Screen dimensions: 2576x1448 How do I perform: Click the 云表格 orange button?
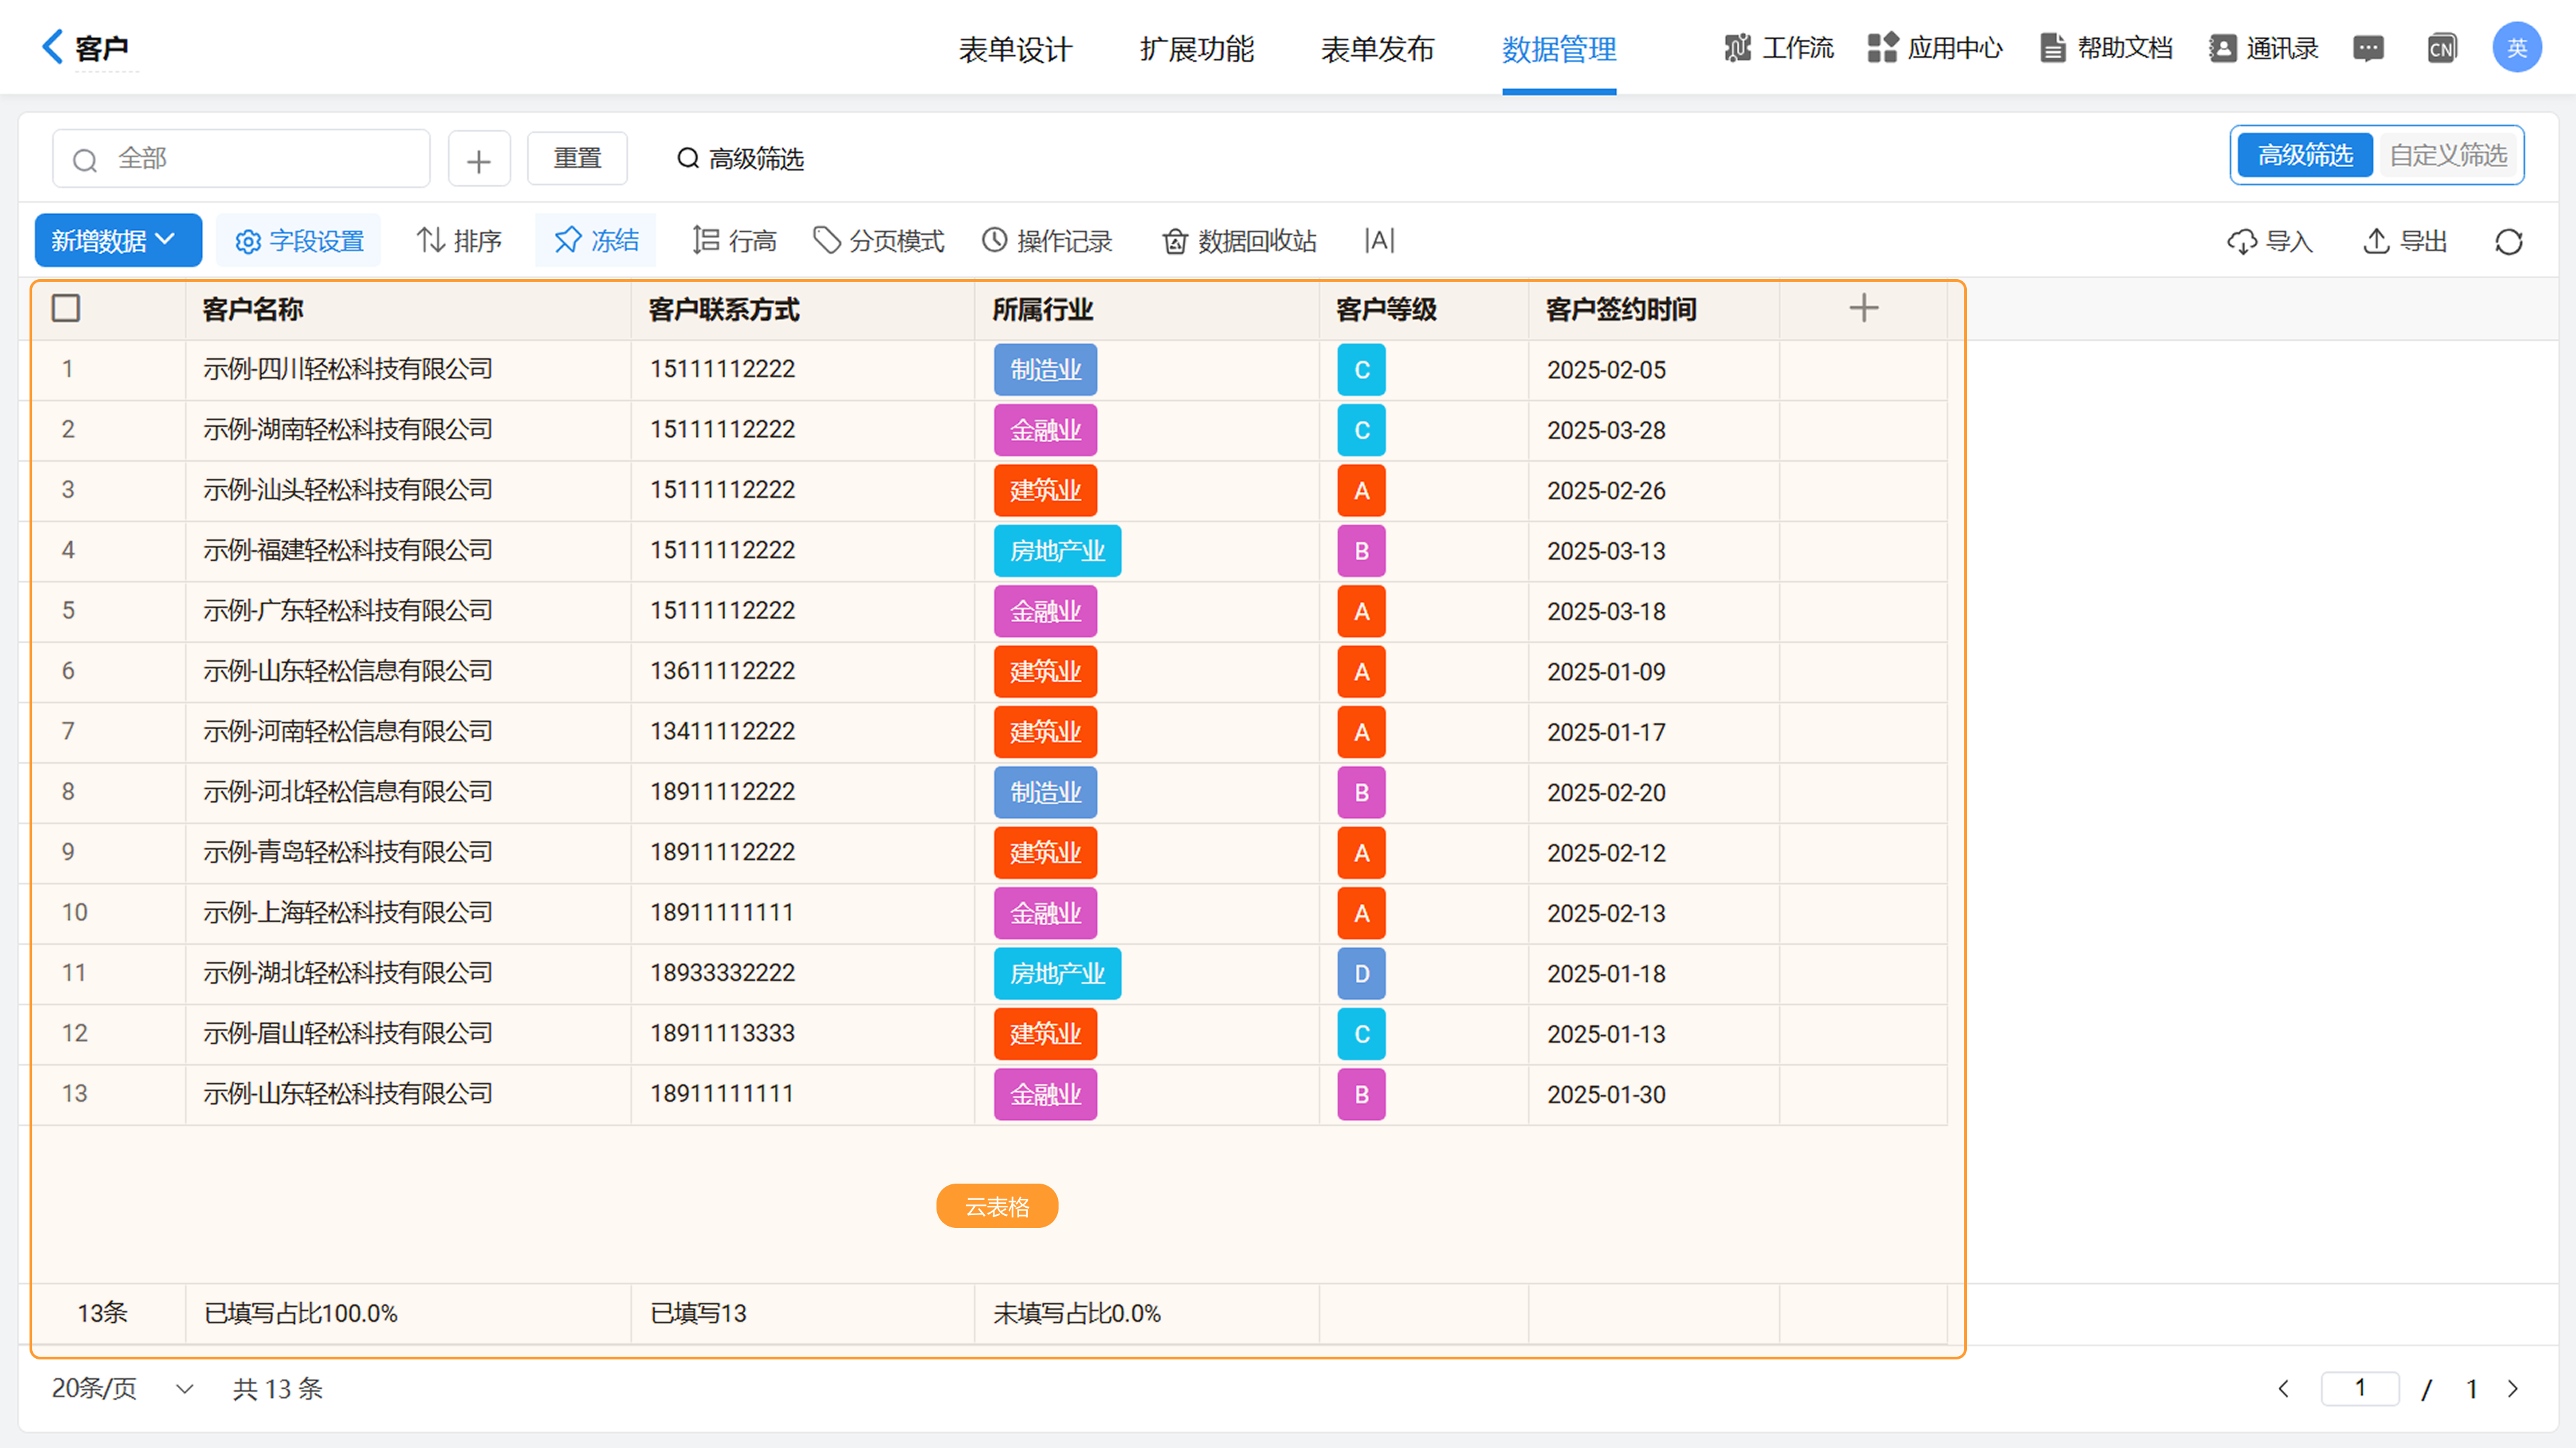pos(997,1206)
